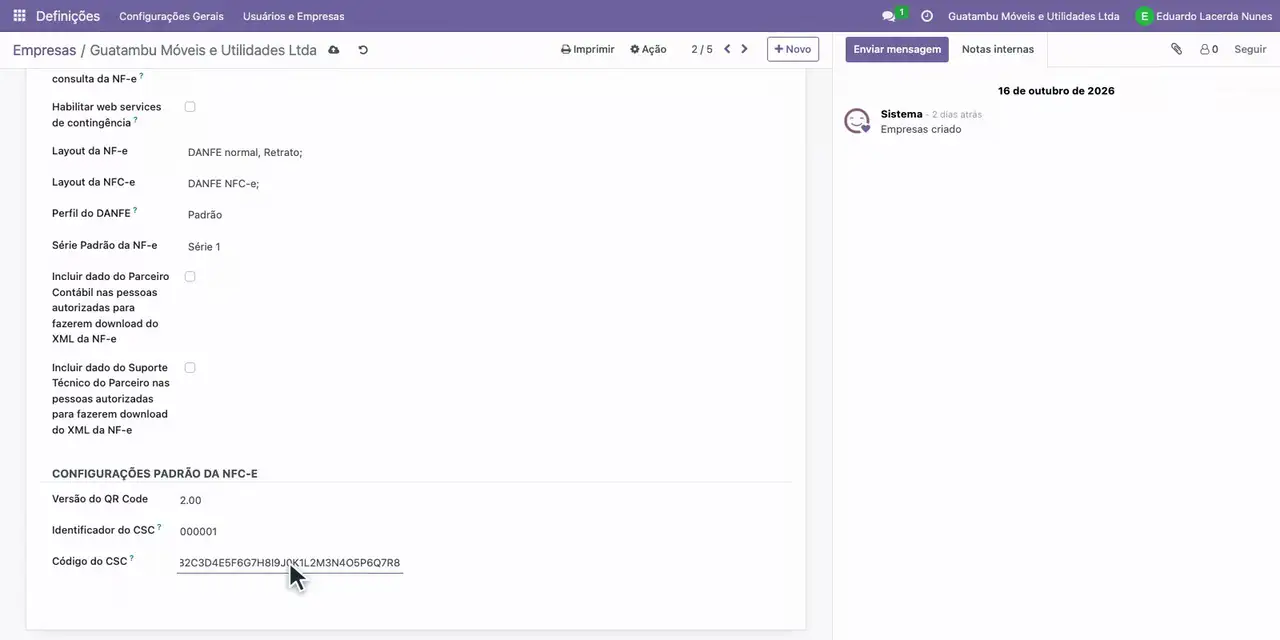
Task: Go to previous record arrow
Action: (727, 49)
